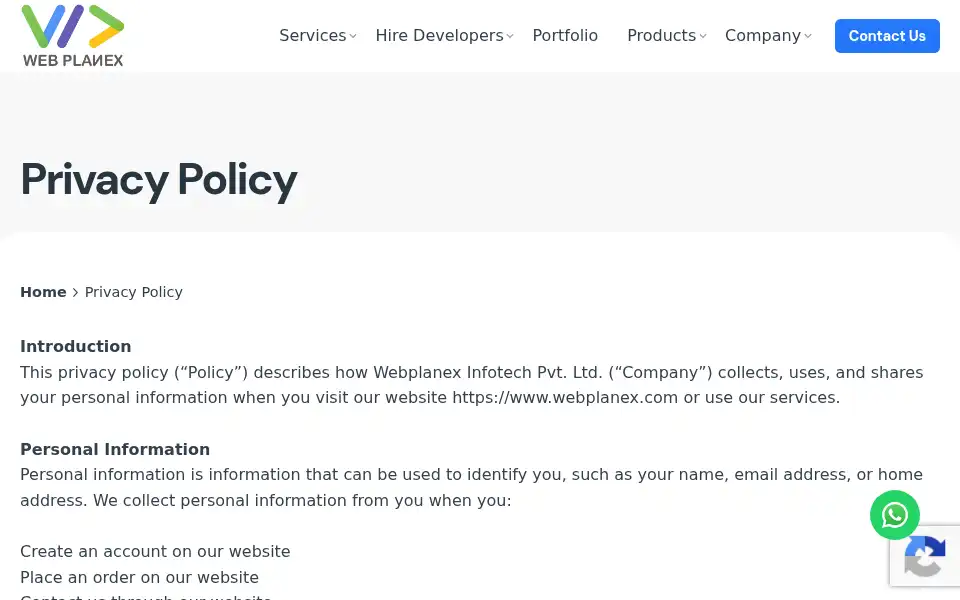Click the breadcrumb separator chevron
Image resolution: width=960 pixels, height=600 pixels.
(x=75, y=293)
